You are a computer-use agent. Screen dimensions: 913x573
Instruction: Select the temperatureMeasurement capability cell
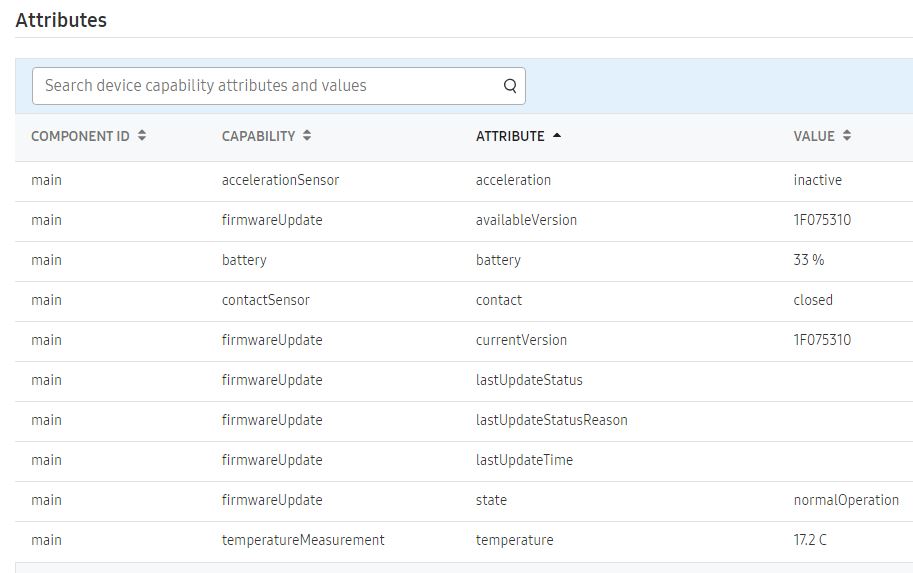pyautogui.click(x=303, y=540)
